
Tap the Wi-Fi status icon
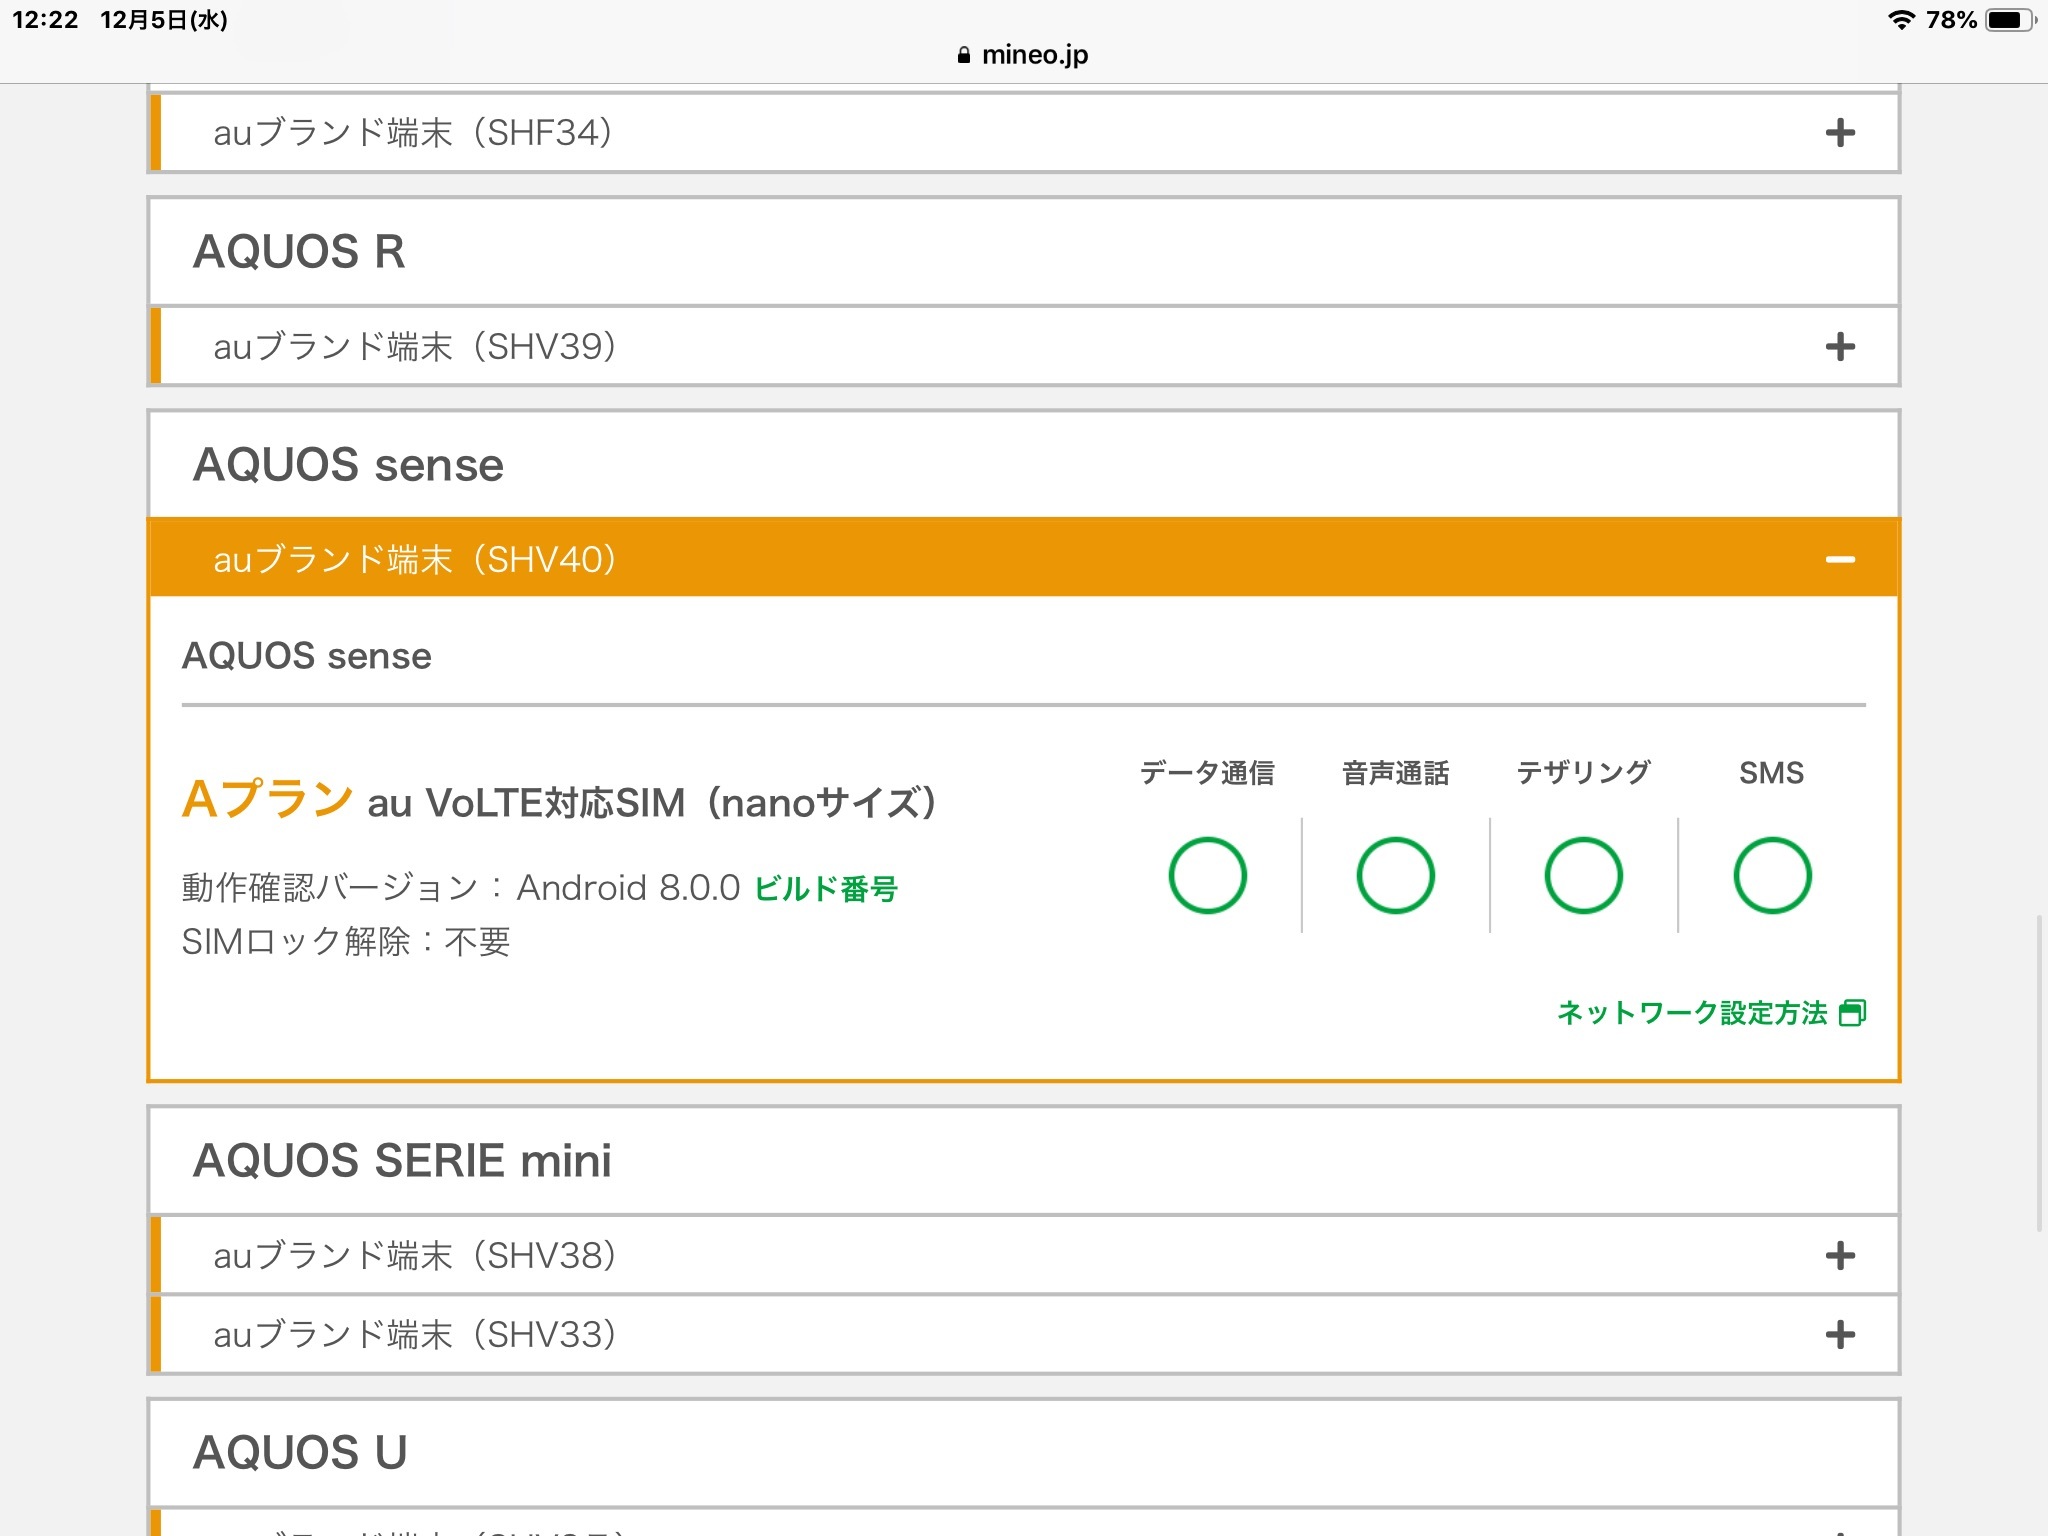pyautogui.click(x=1900, y=20)
